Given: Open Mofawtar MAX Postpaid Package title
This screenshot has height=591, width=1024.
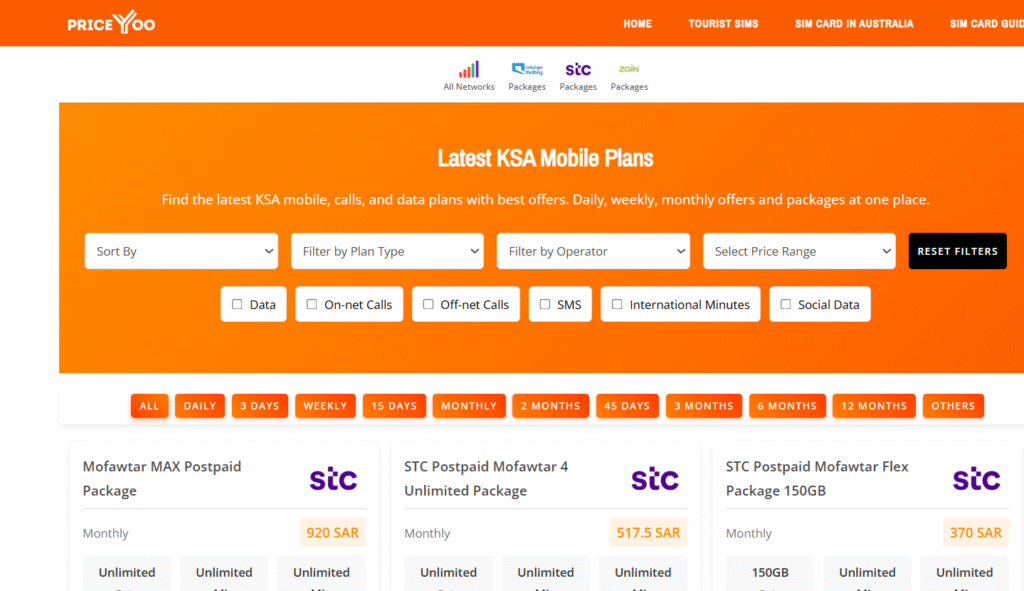Looking at the screenshot, I should pyautogui.click(x=162, y=479).
